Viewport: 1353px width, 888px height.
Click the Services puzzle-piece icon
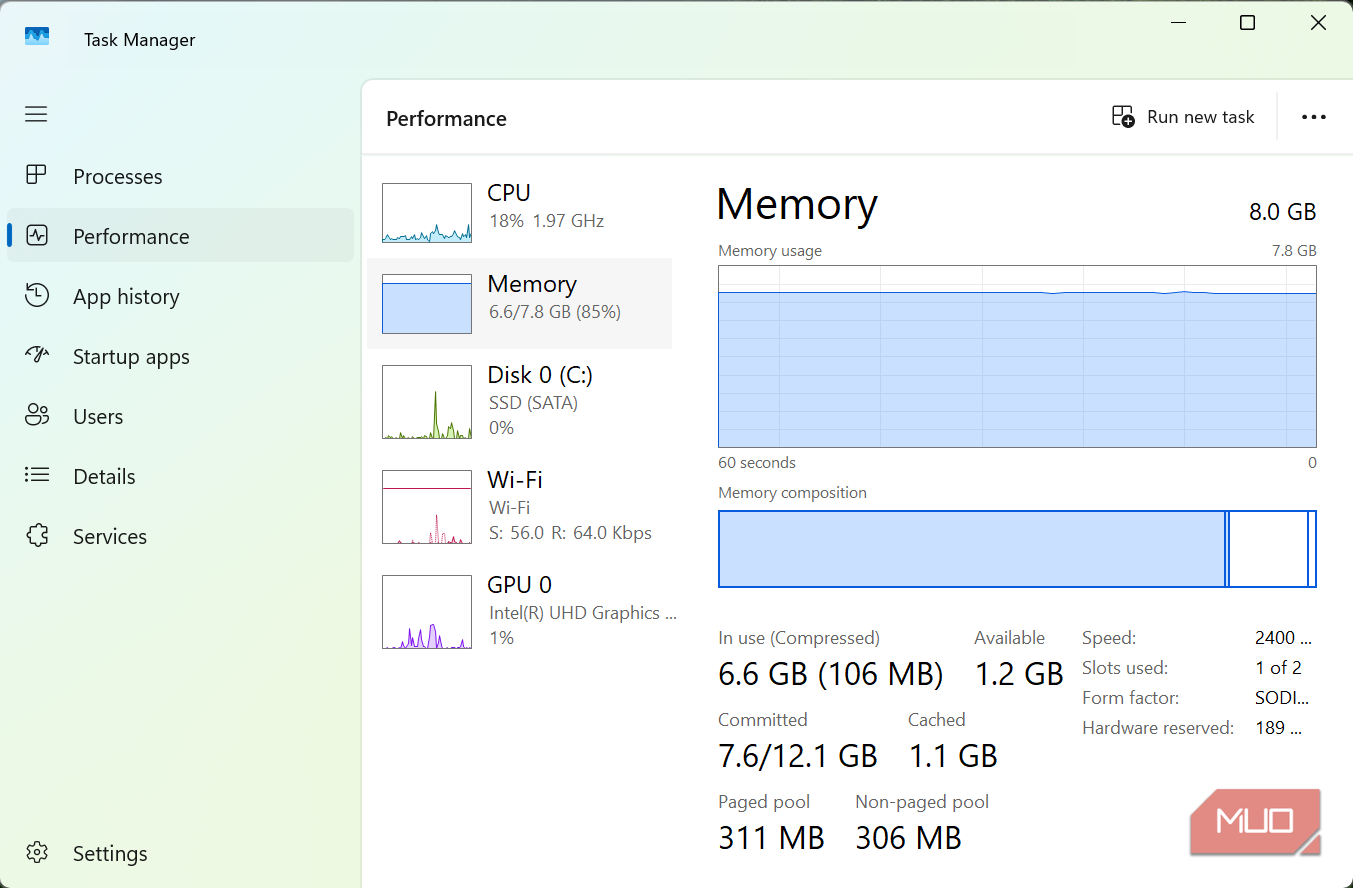(37, 536)
